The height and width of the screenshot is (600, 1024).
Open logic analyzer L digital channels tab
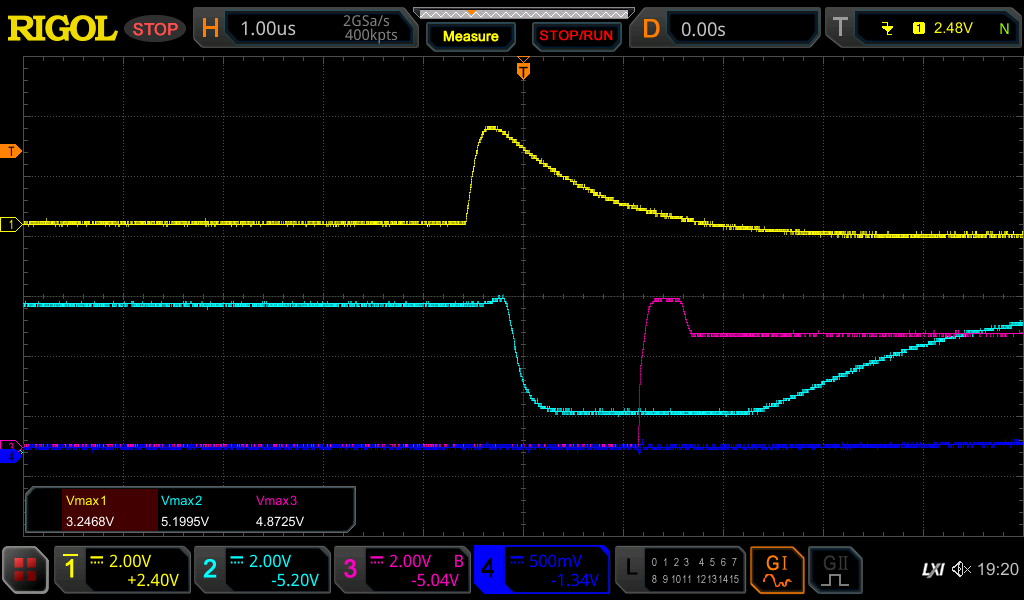680,570
